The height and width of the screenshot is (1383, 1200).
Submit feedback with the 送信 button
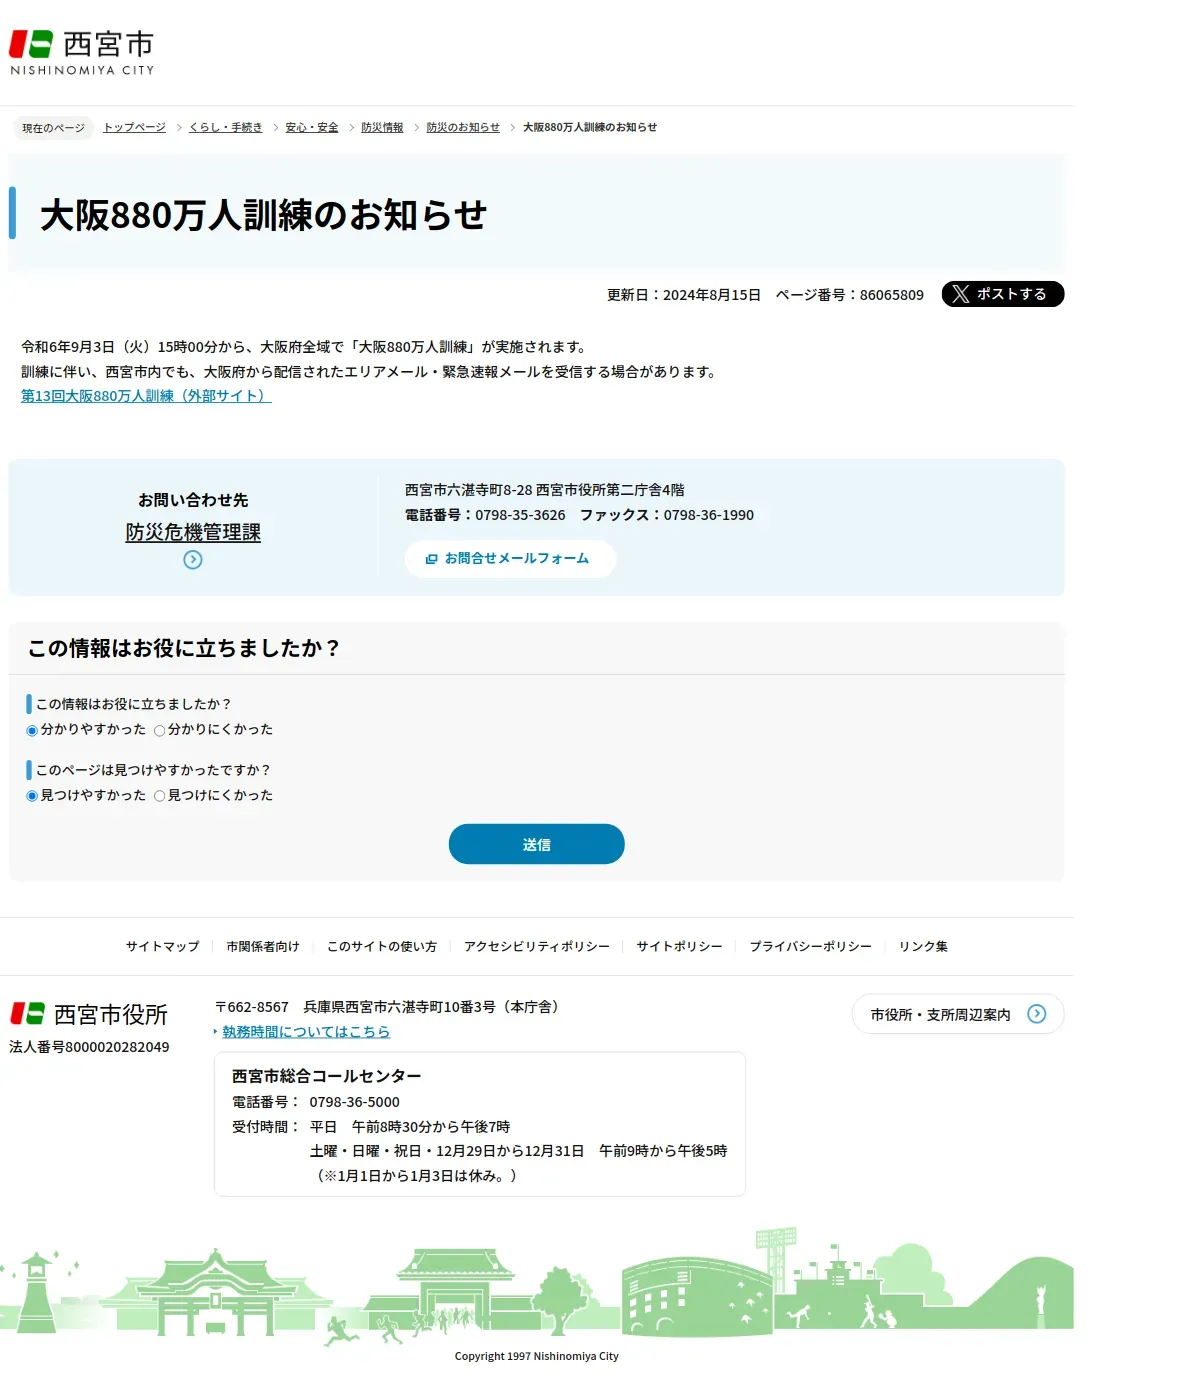[x=537, y=844]
